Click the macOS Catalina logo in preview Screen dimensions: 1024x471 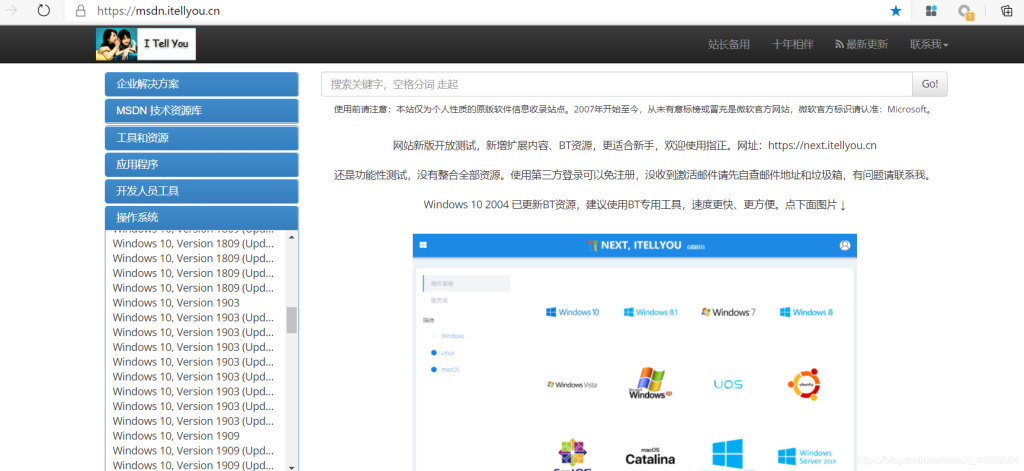coord(650,456)
